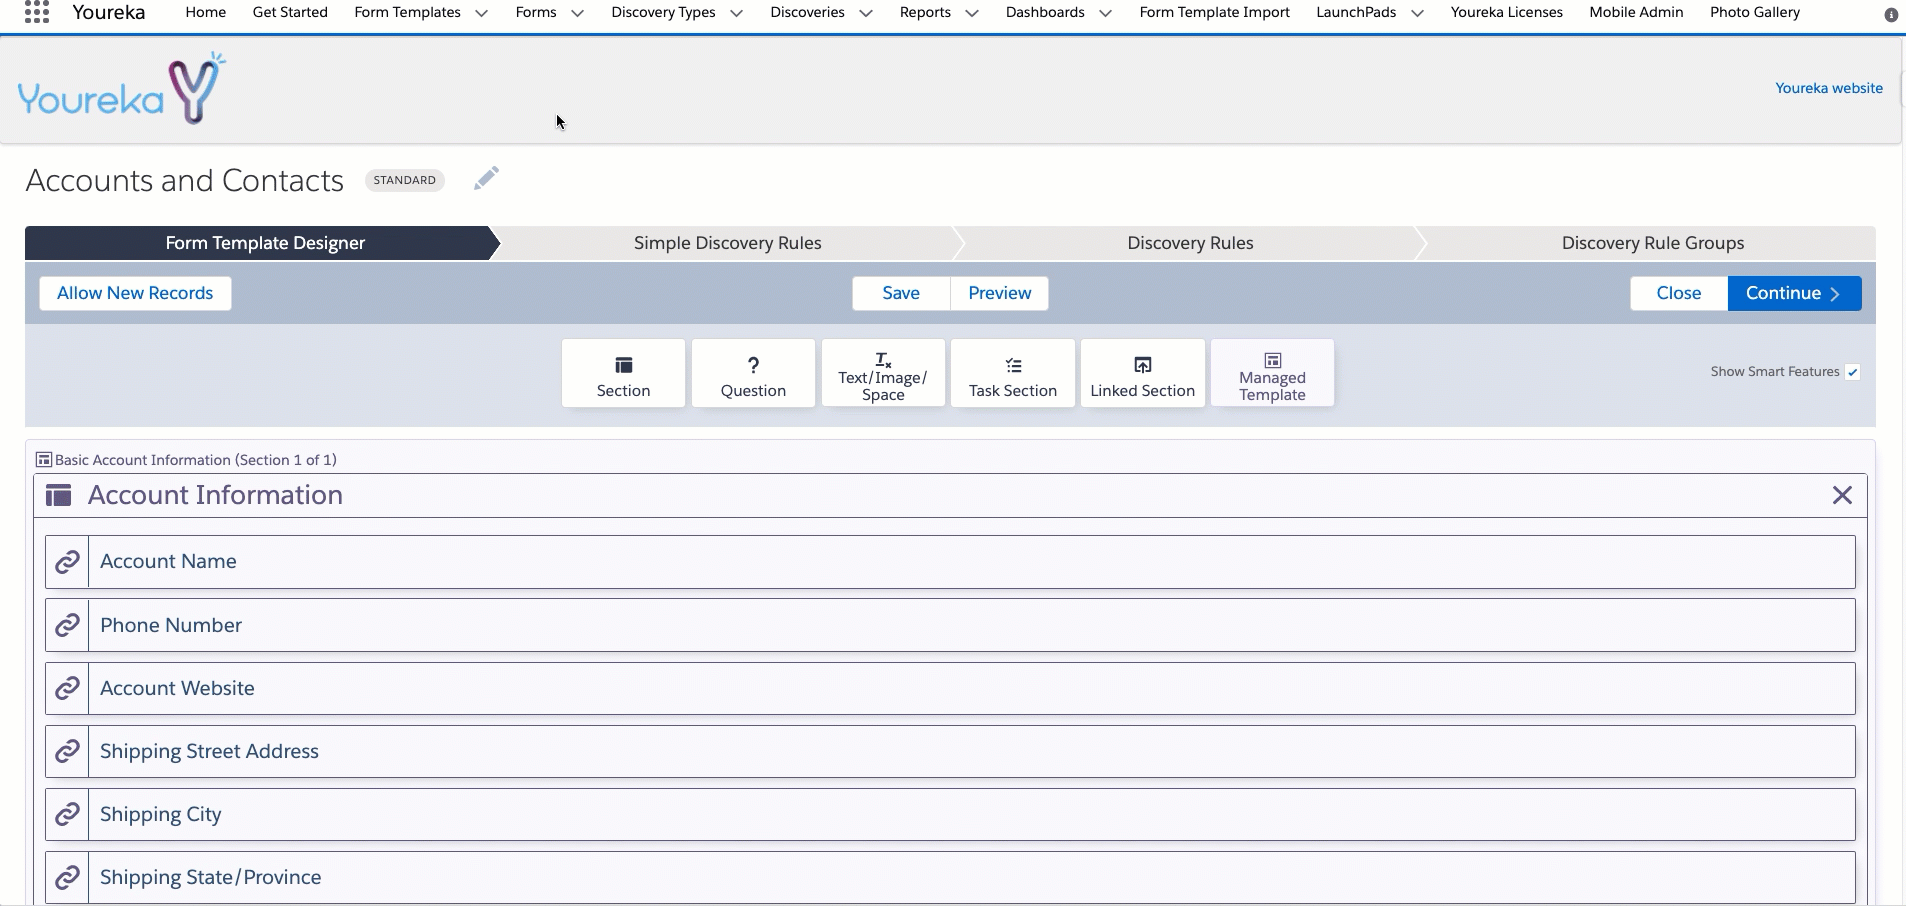Select the Shipping Street Address question row

(x=950, y=751)
